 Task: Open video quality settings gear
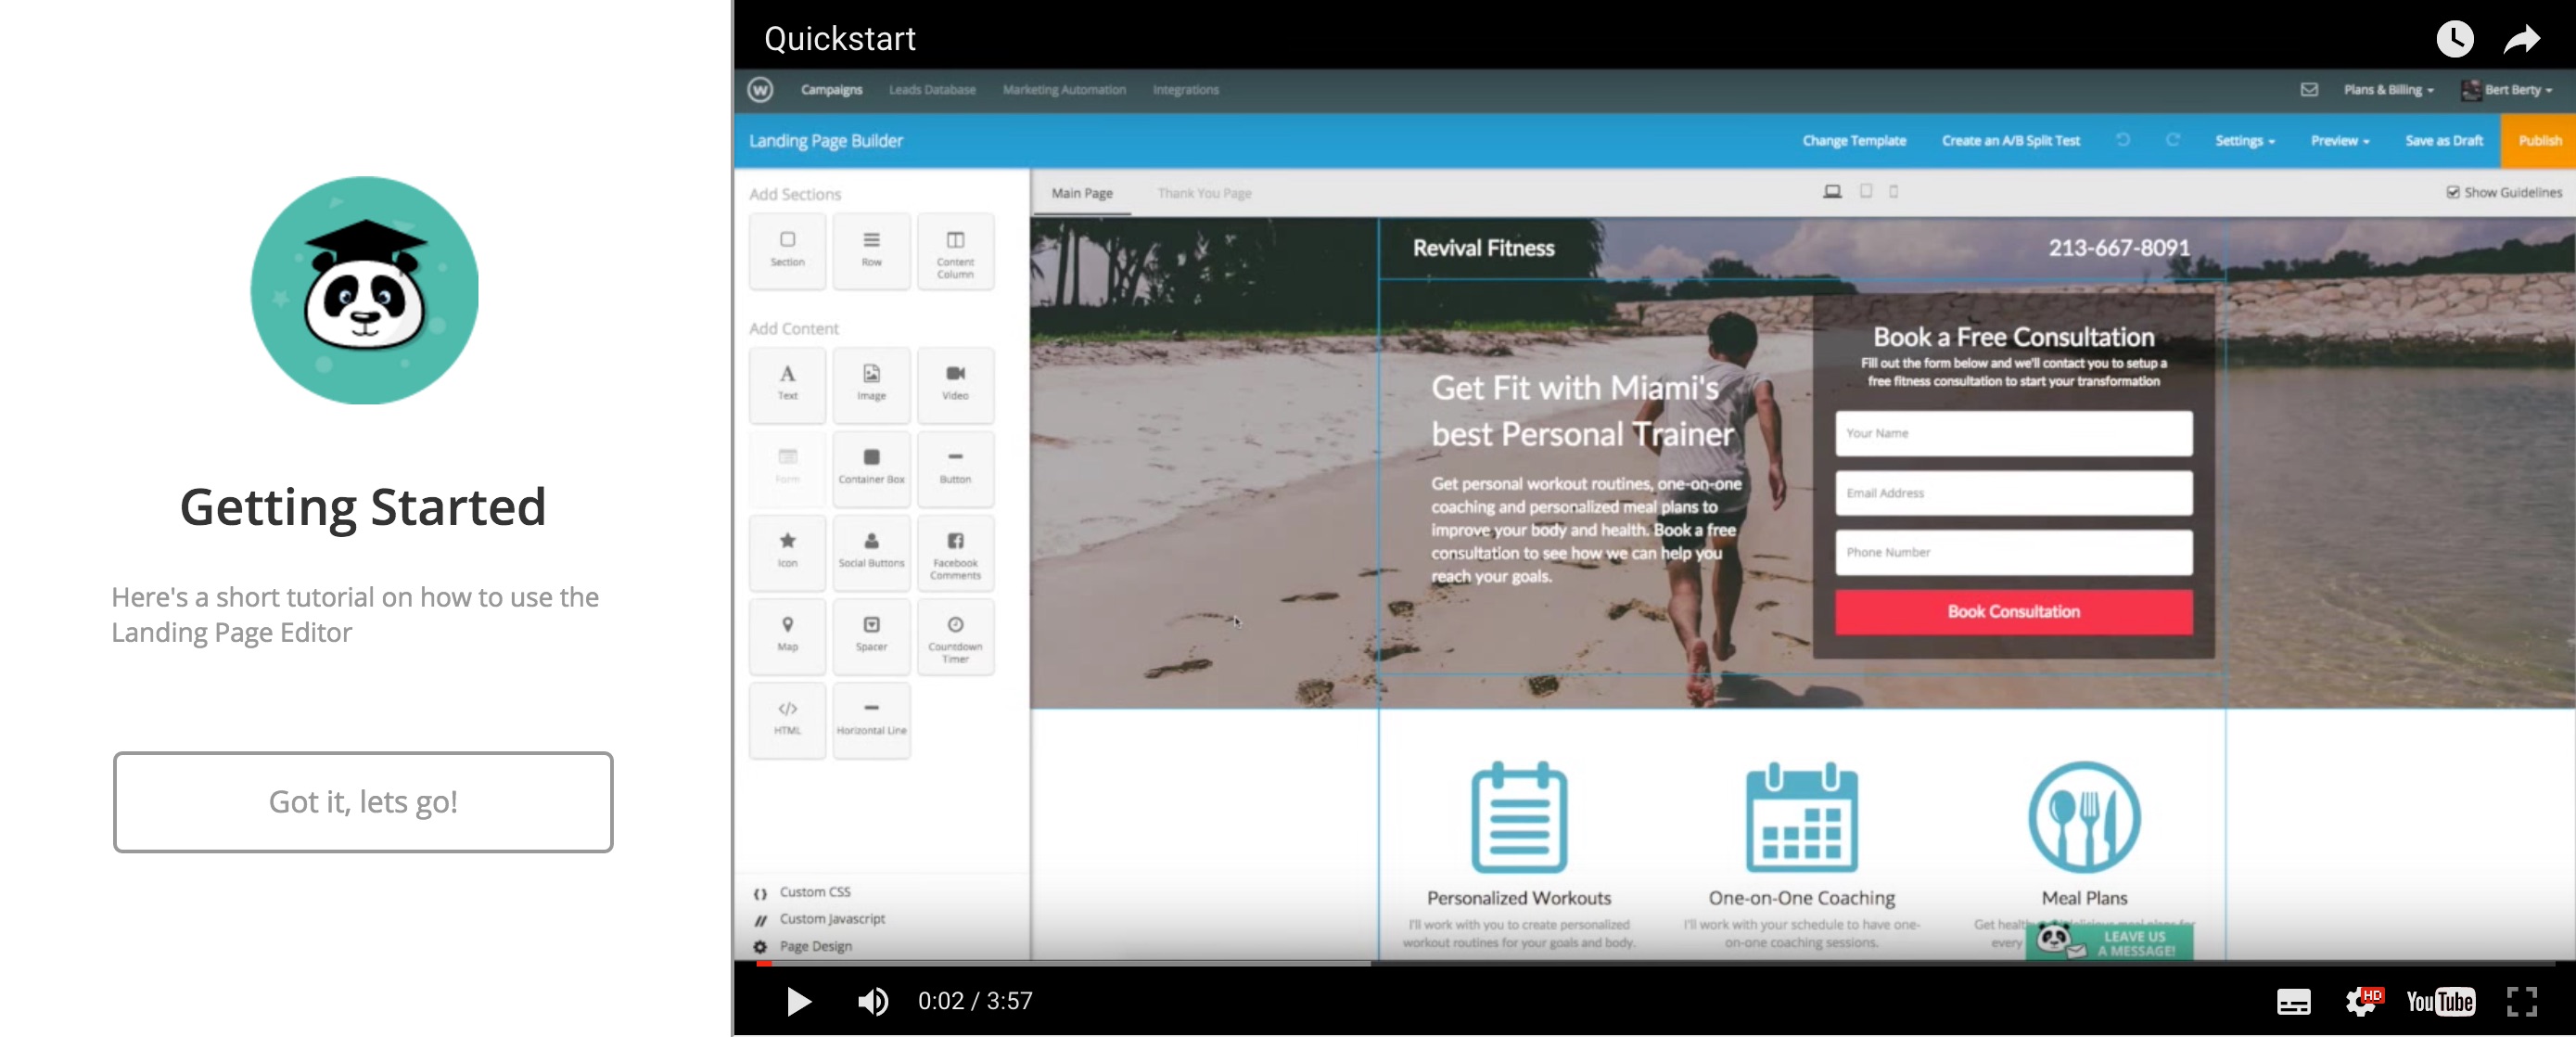(2362, 1001)
